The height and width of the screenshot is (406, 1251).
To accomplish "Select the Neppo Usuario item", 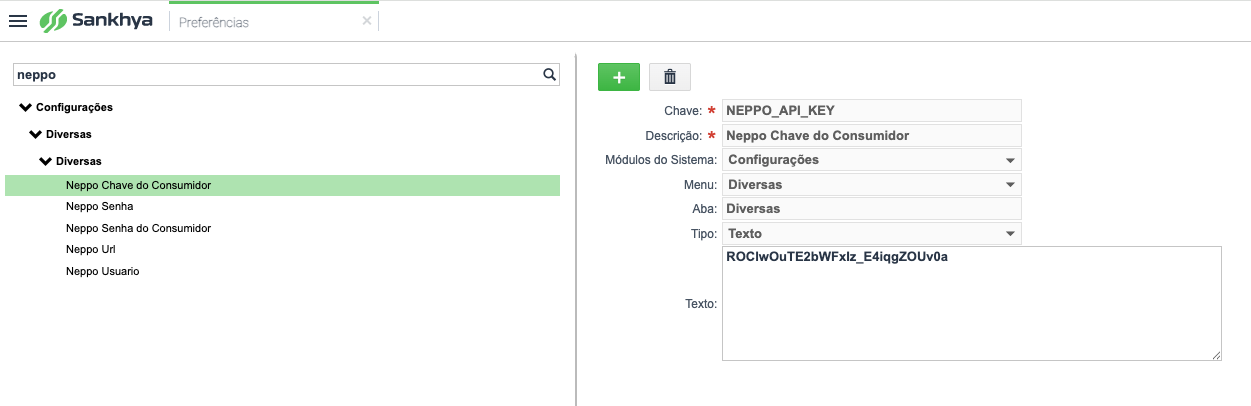I will pos(102,271).
